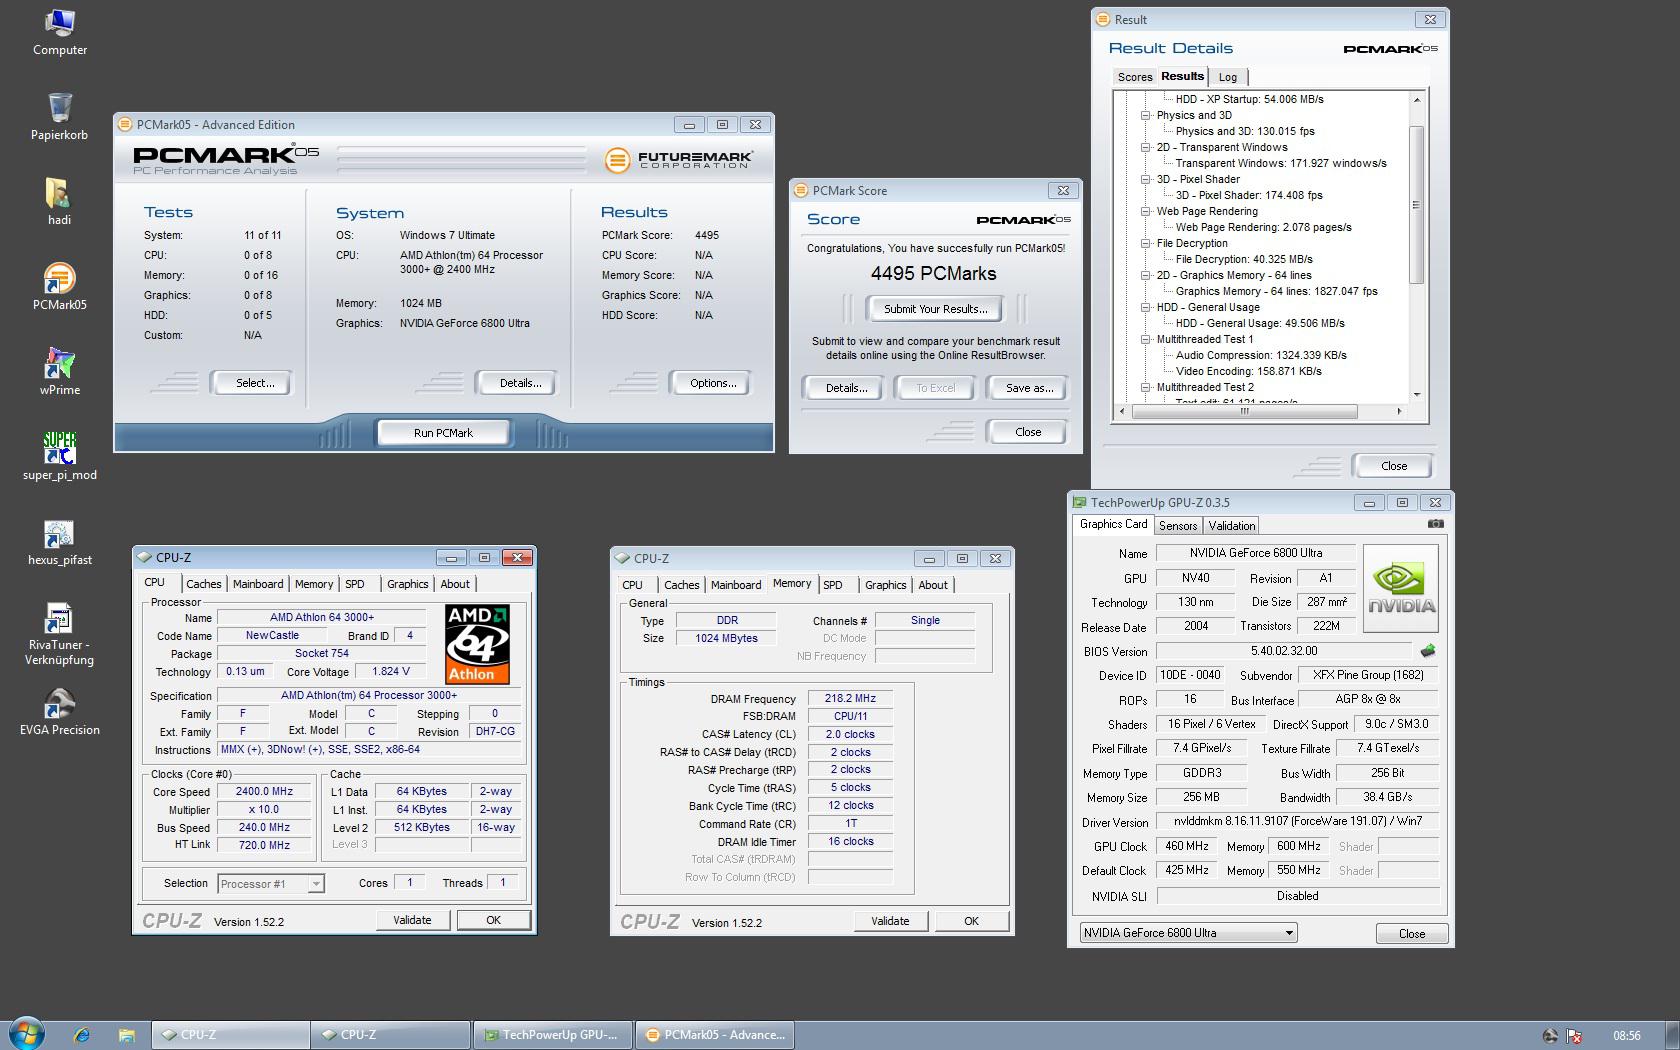Collapse the 3D - Pixel Shader node
Viewport: 1680px width, 1050px height.
[1146, 179]
